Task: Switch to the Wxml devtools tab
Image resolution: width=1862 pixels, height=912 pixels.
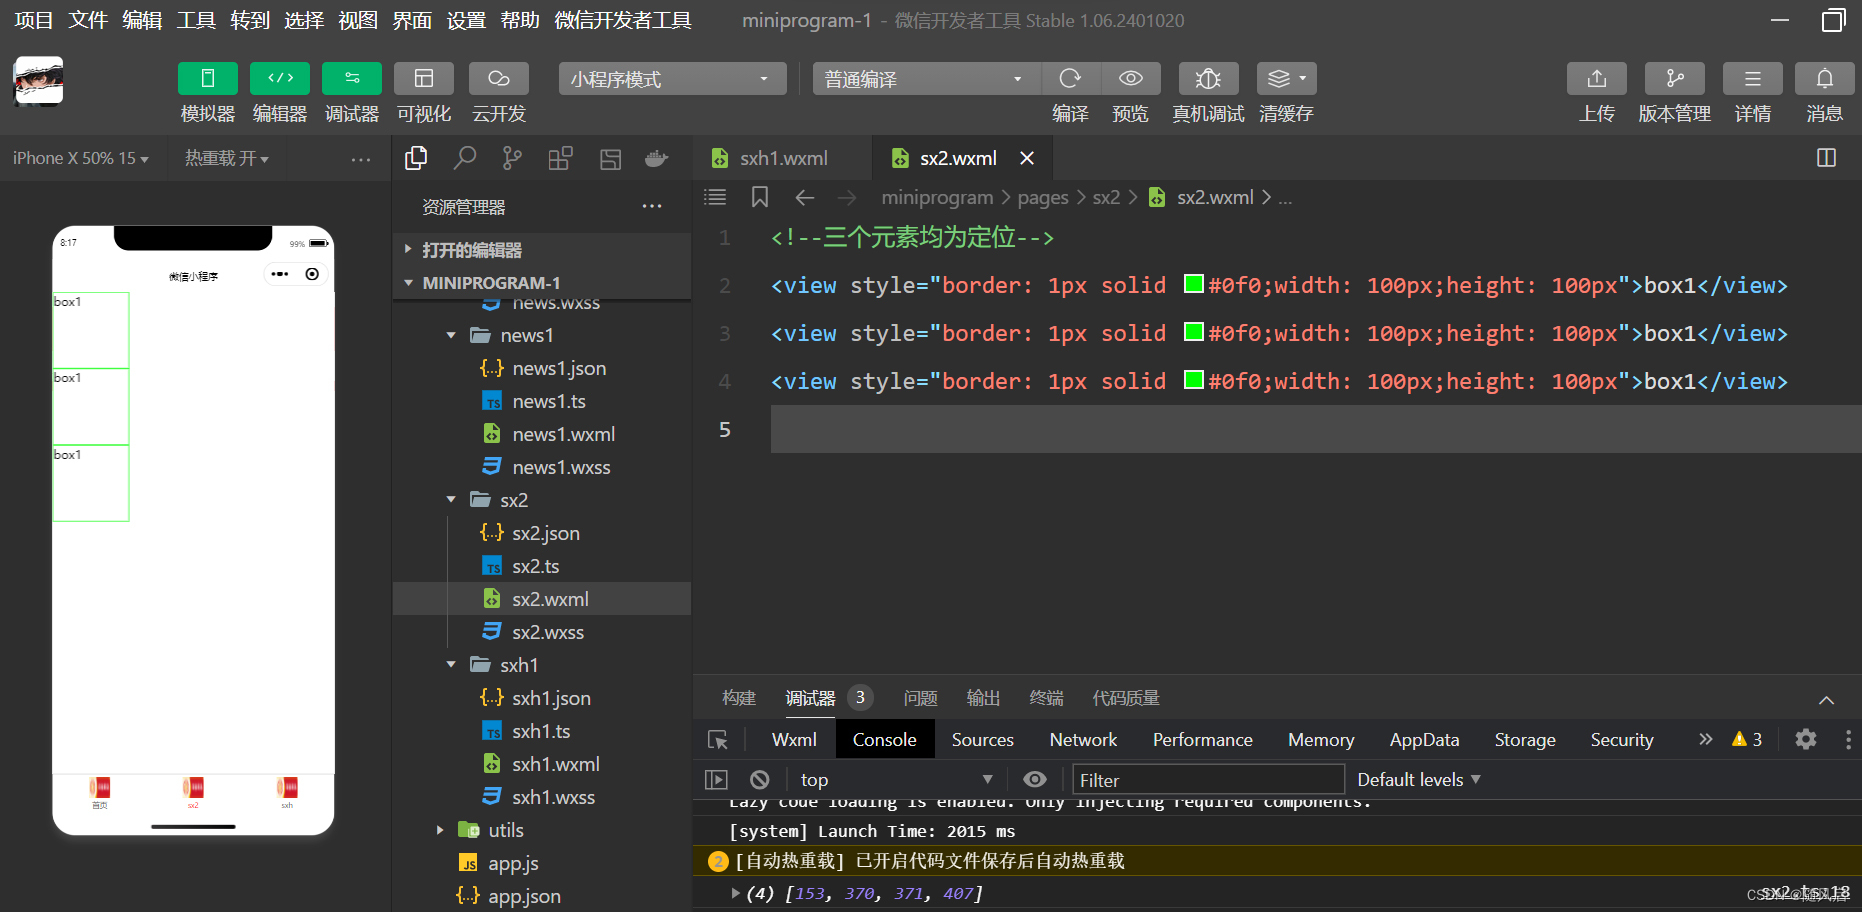Action: coord(794,740)
